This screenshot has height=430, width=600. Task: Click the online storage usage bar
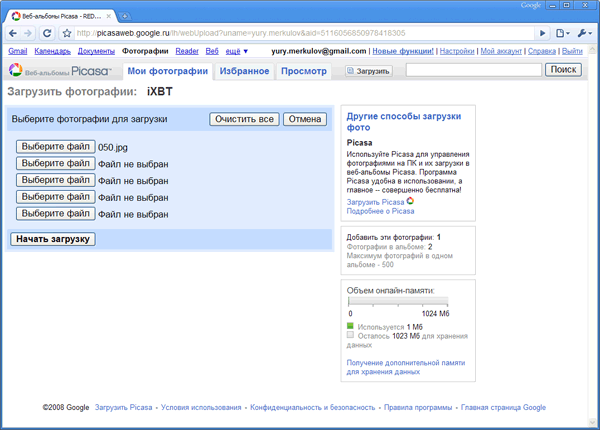coord(398,301)
